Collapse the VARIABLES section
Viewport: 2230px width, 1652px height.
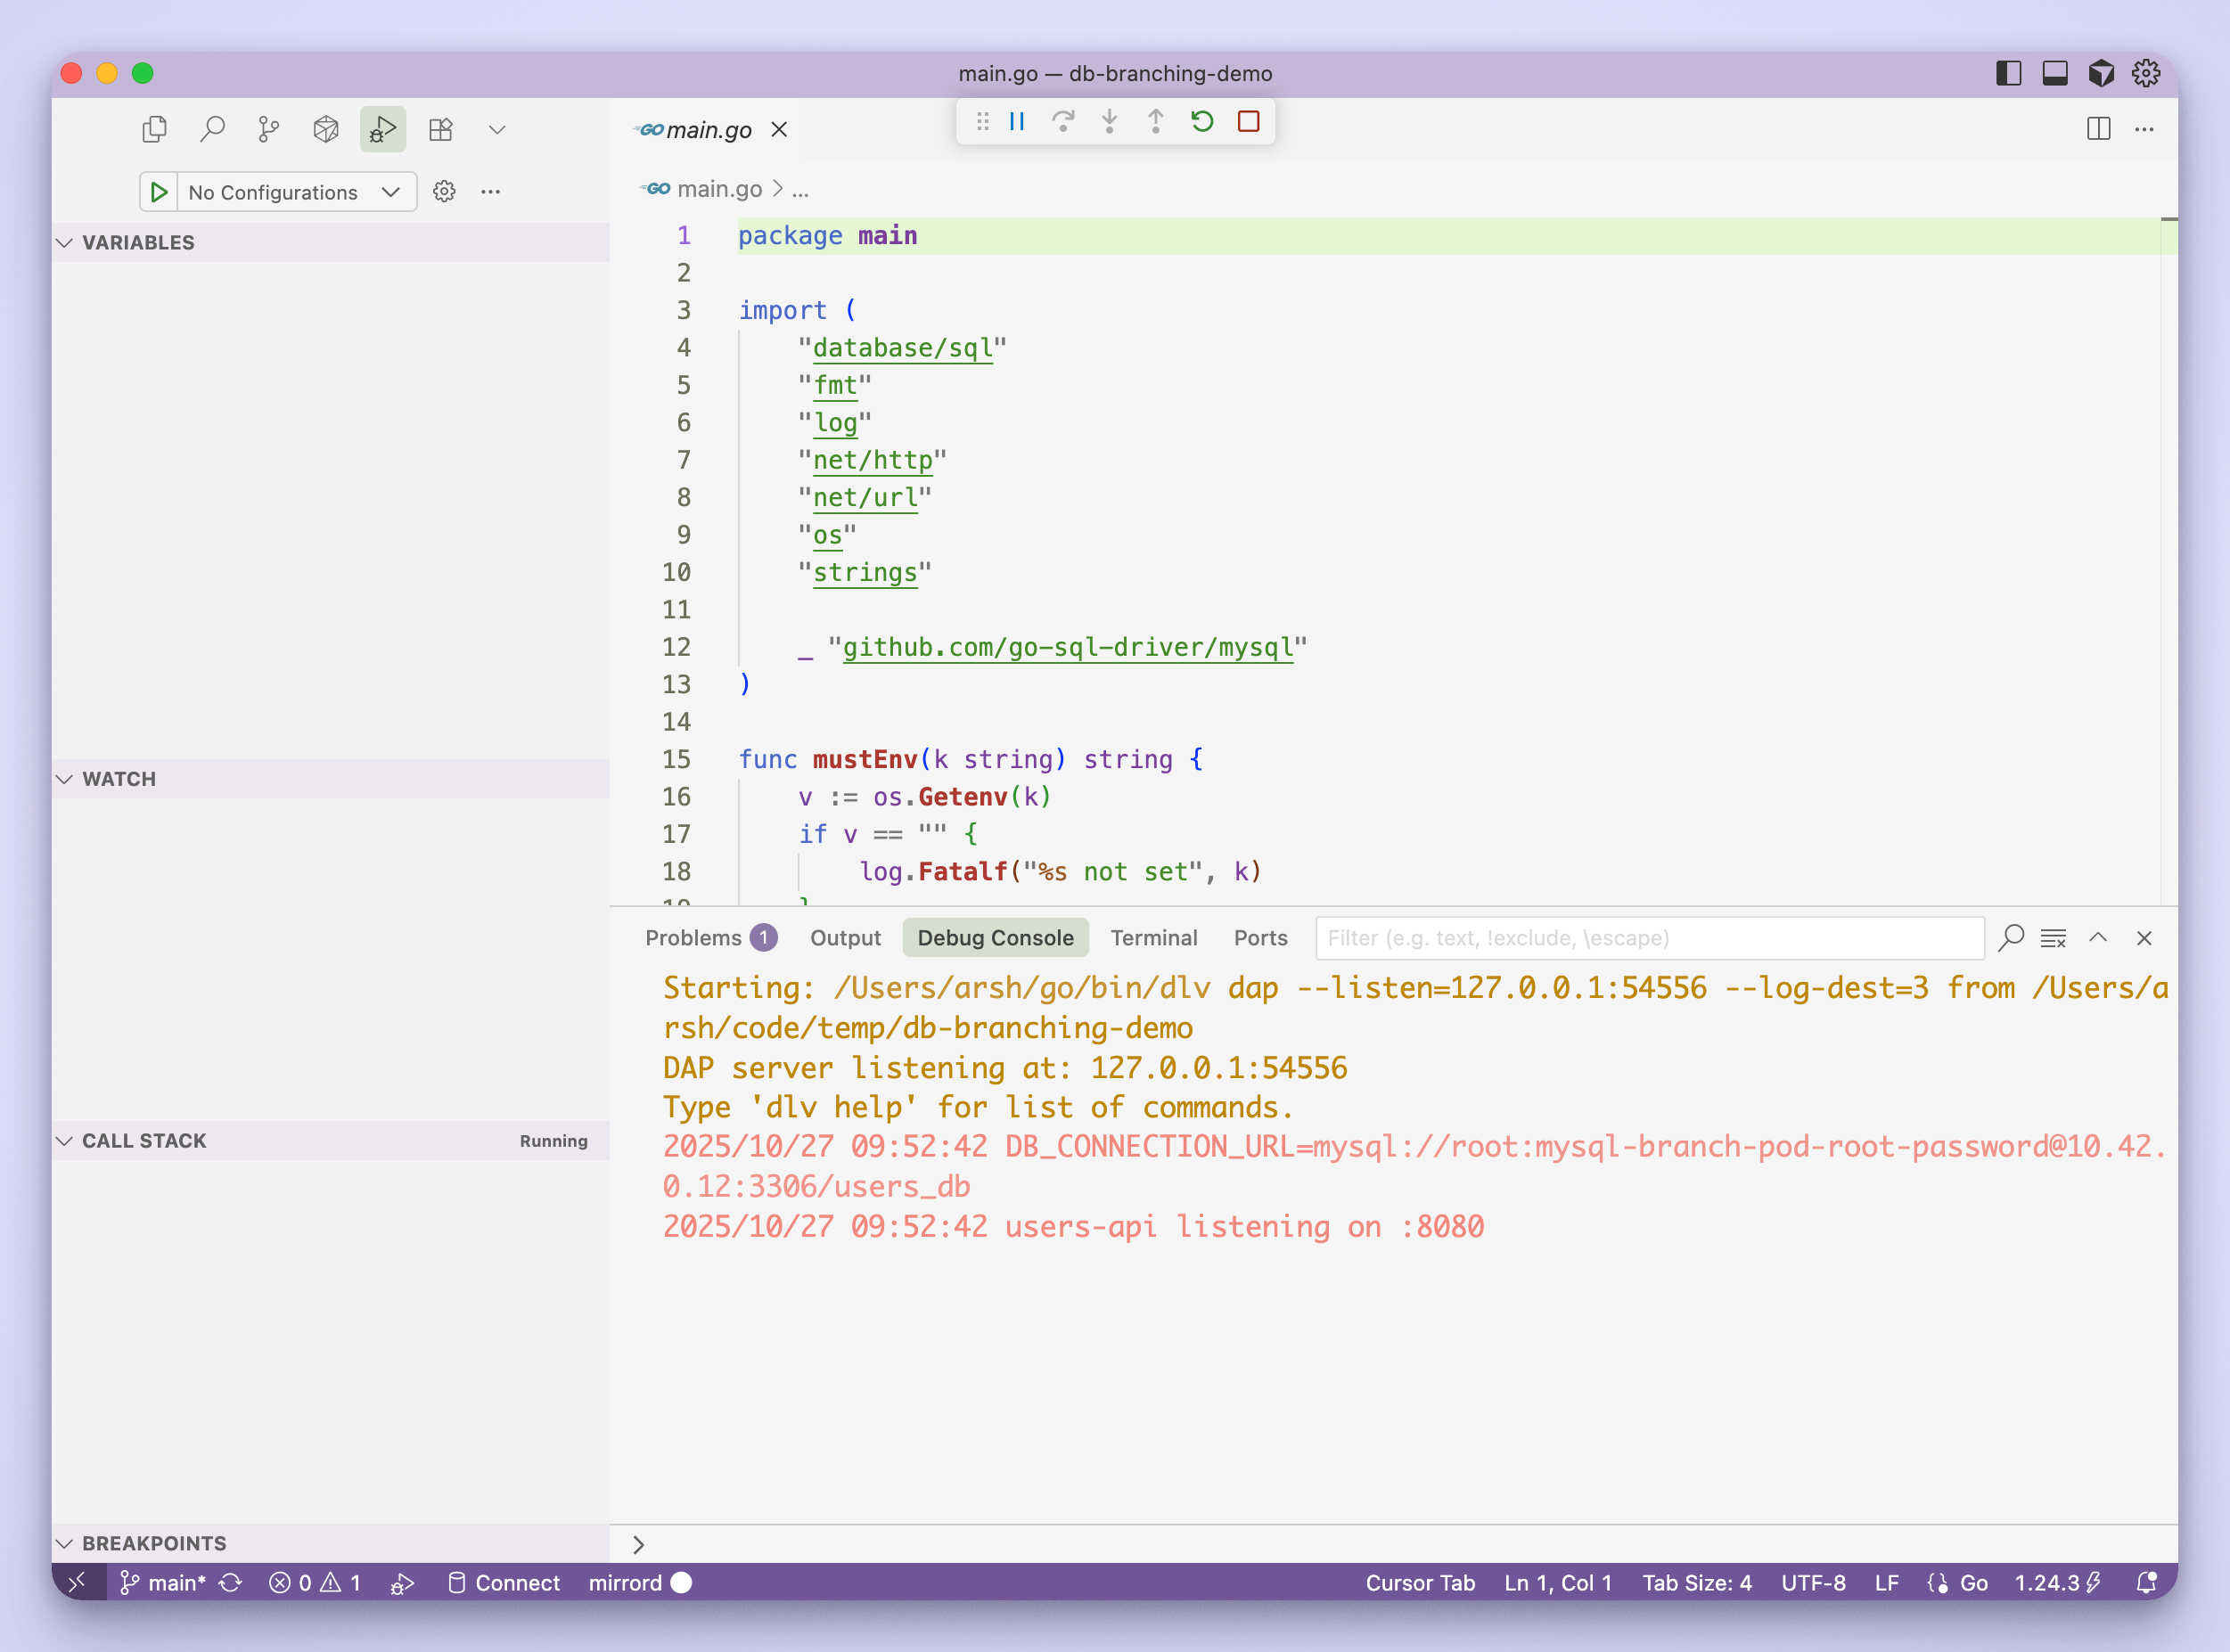pos(330,242)
